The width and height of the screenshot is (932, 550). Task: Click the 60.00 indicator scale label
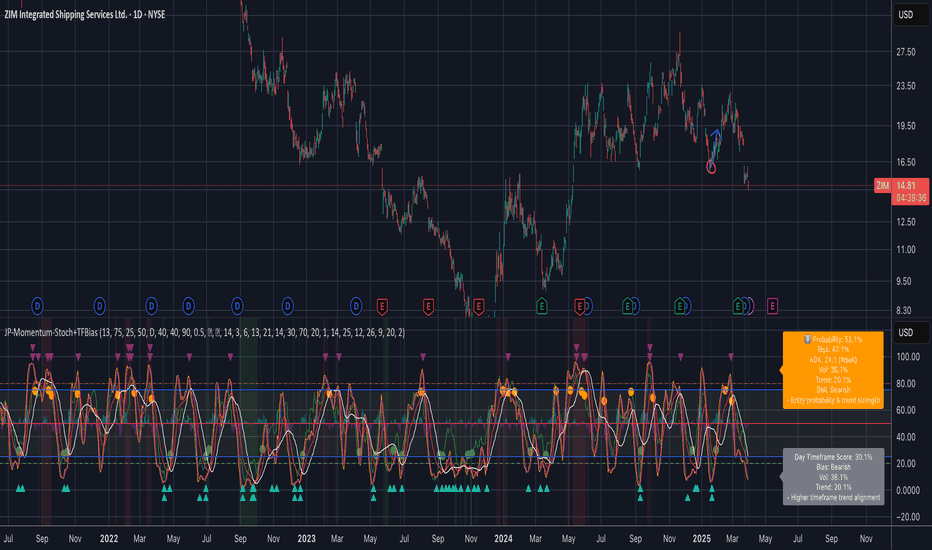pos(906,410)
